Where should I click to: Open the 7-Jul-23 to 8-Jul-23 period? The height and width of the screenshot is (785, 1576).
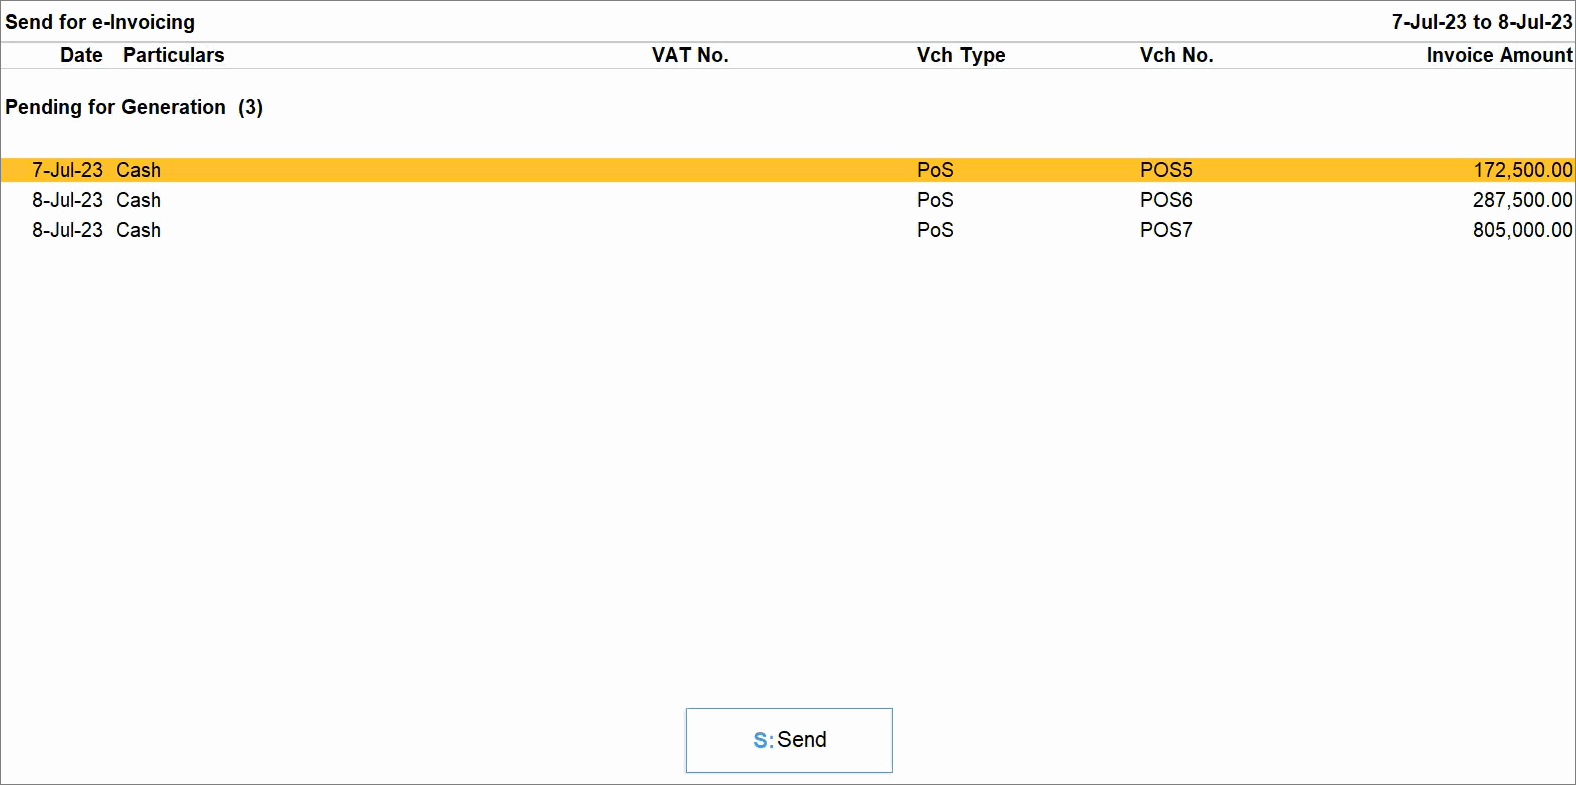[1481, 22]
